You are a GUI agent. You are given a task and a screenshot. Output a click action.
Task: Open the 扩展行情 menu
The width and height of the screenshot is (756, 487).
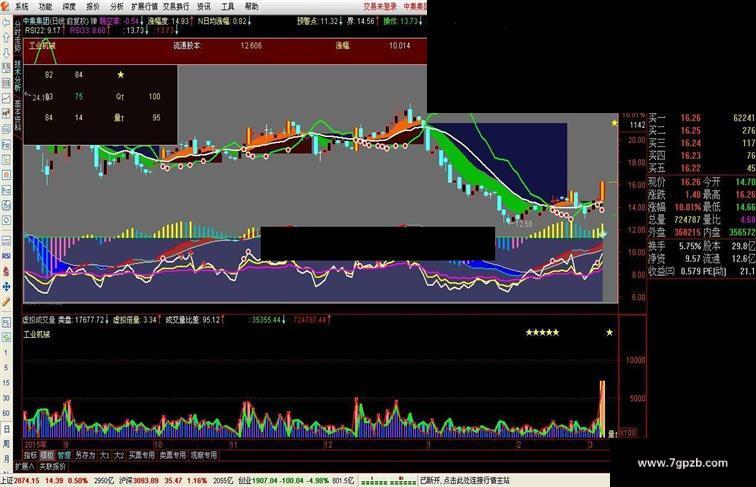(145, 7)
